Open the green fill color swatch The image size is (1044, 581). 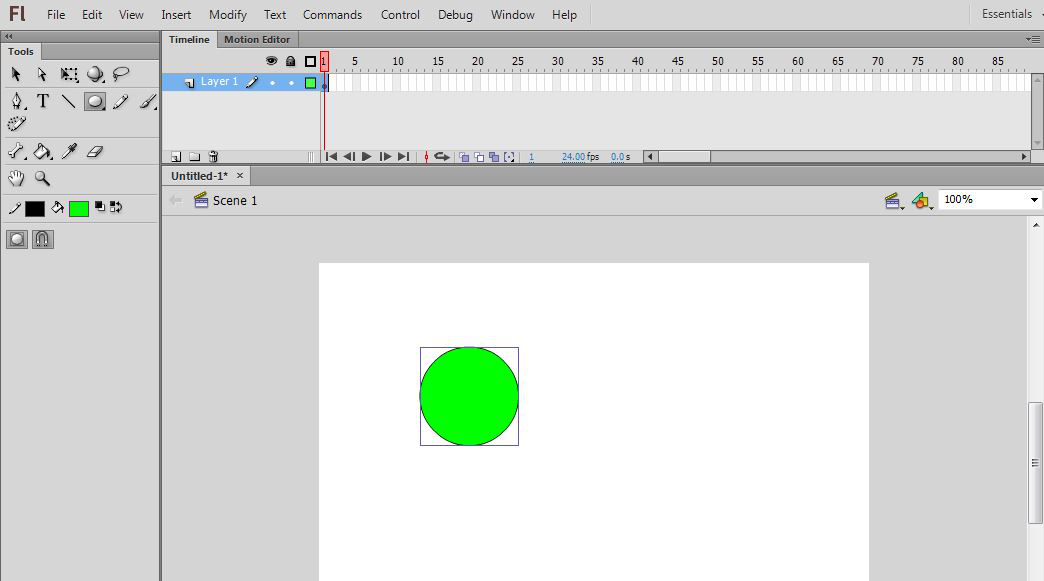point(79,208)
